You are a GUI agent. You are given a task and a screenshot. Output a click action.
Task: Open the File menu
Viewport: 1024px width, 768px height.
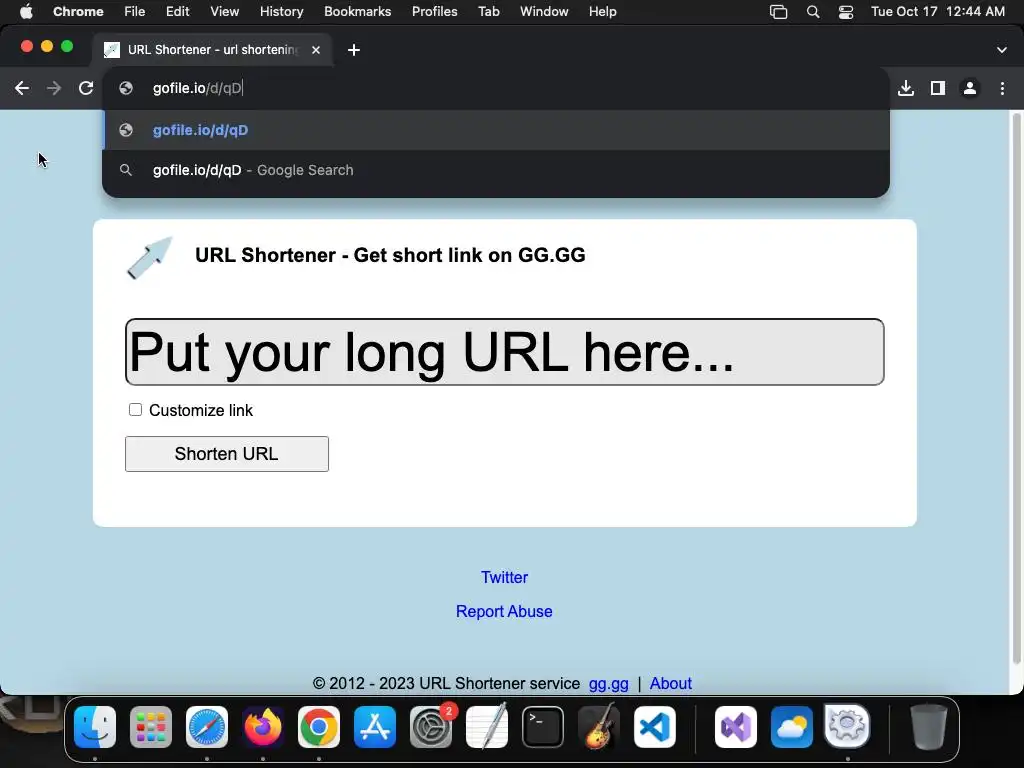[x=135, y=12]
